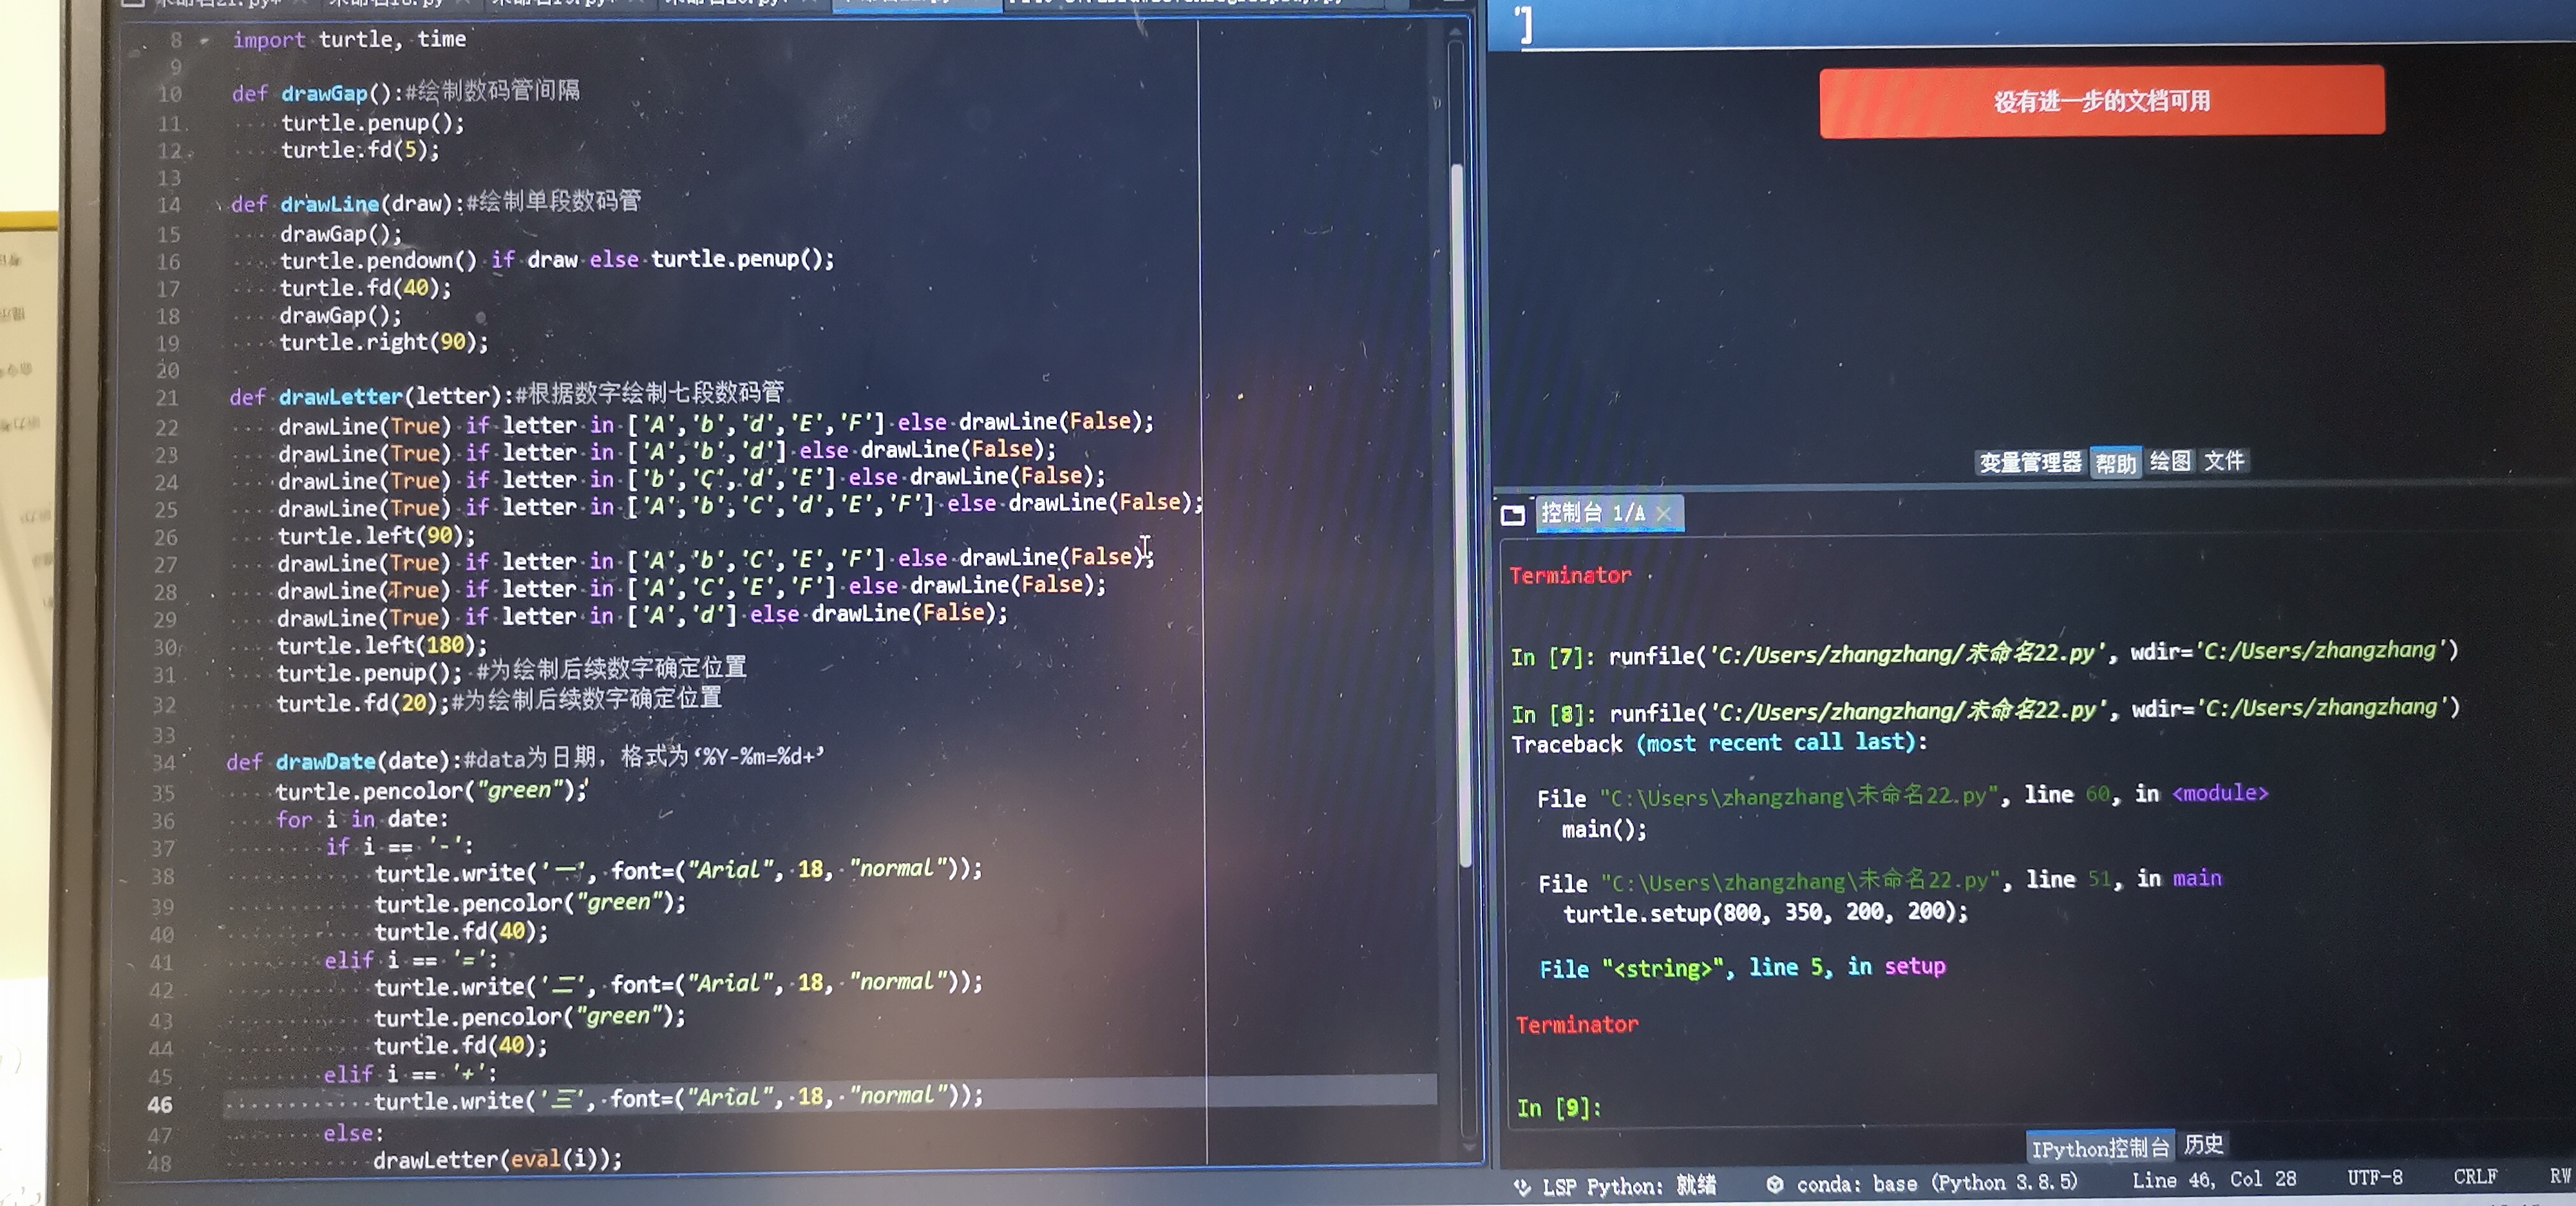This screenshot has height=1206, width=2576.
Task: Click the 没有进一步的文档可用 red banner
Action: click(2101, 101)
